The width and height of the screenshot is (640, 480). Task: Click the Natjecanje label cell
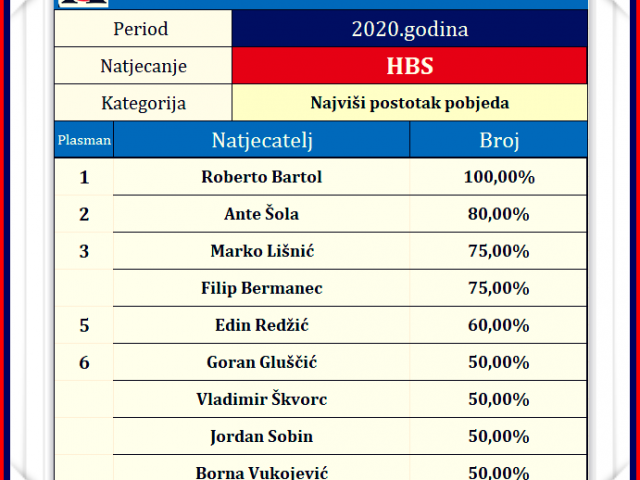143,66
